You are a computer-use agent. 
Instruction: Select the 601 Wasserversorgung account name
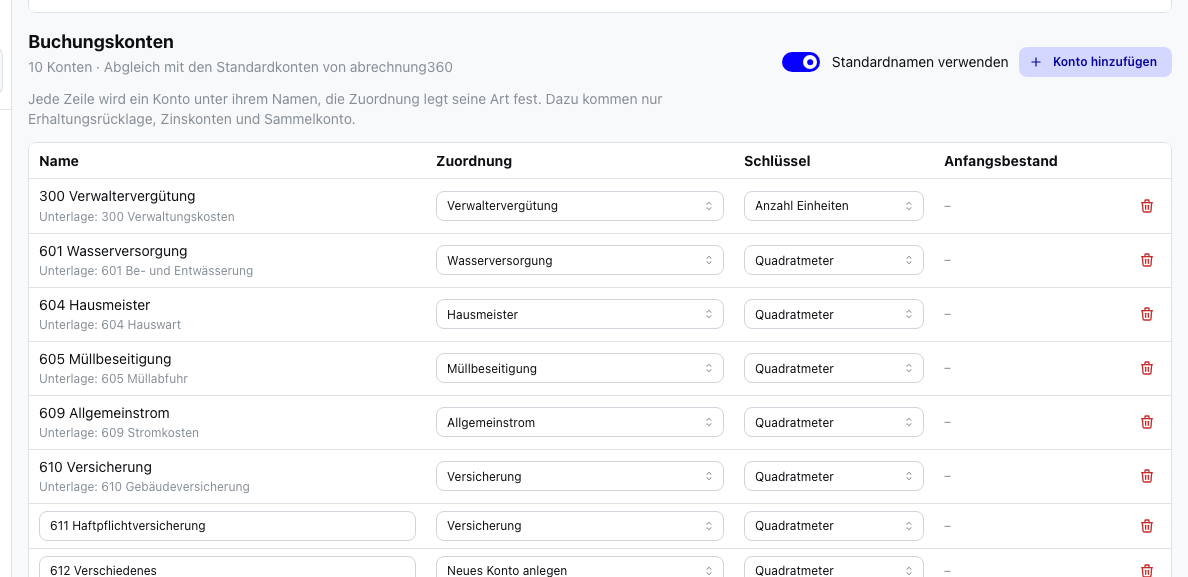(x=114, y=251)
